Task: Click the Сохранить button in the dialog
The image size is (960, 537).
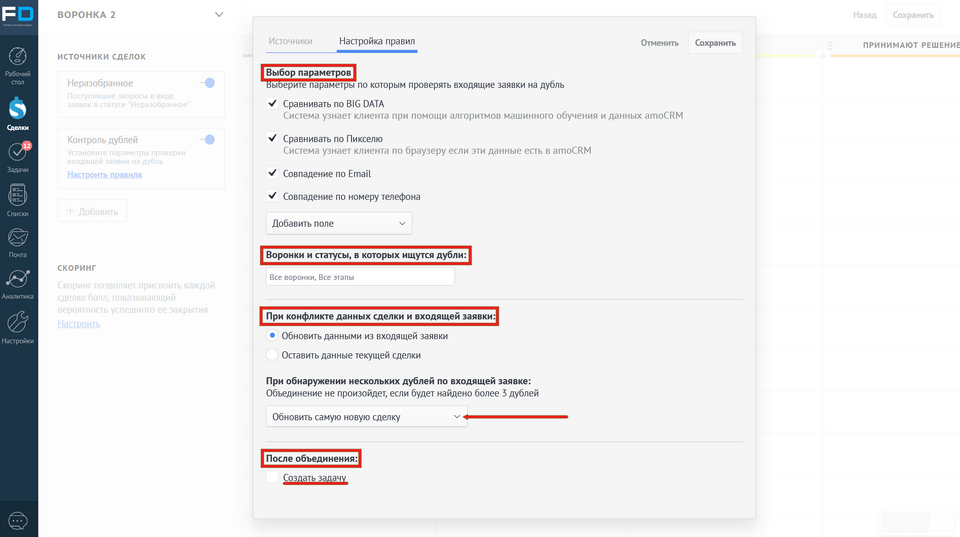Action: 715,43
